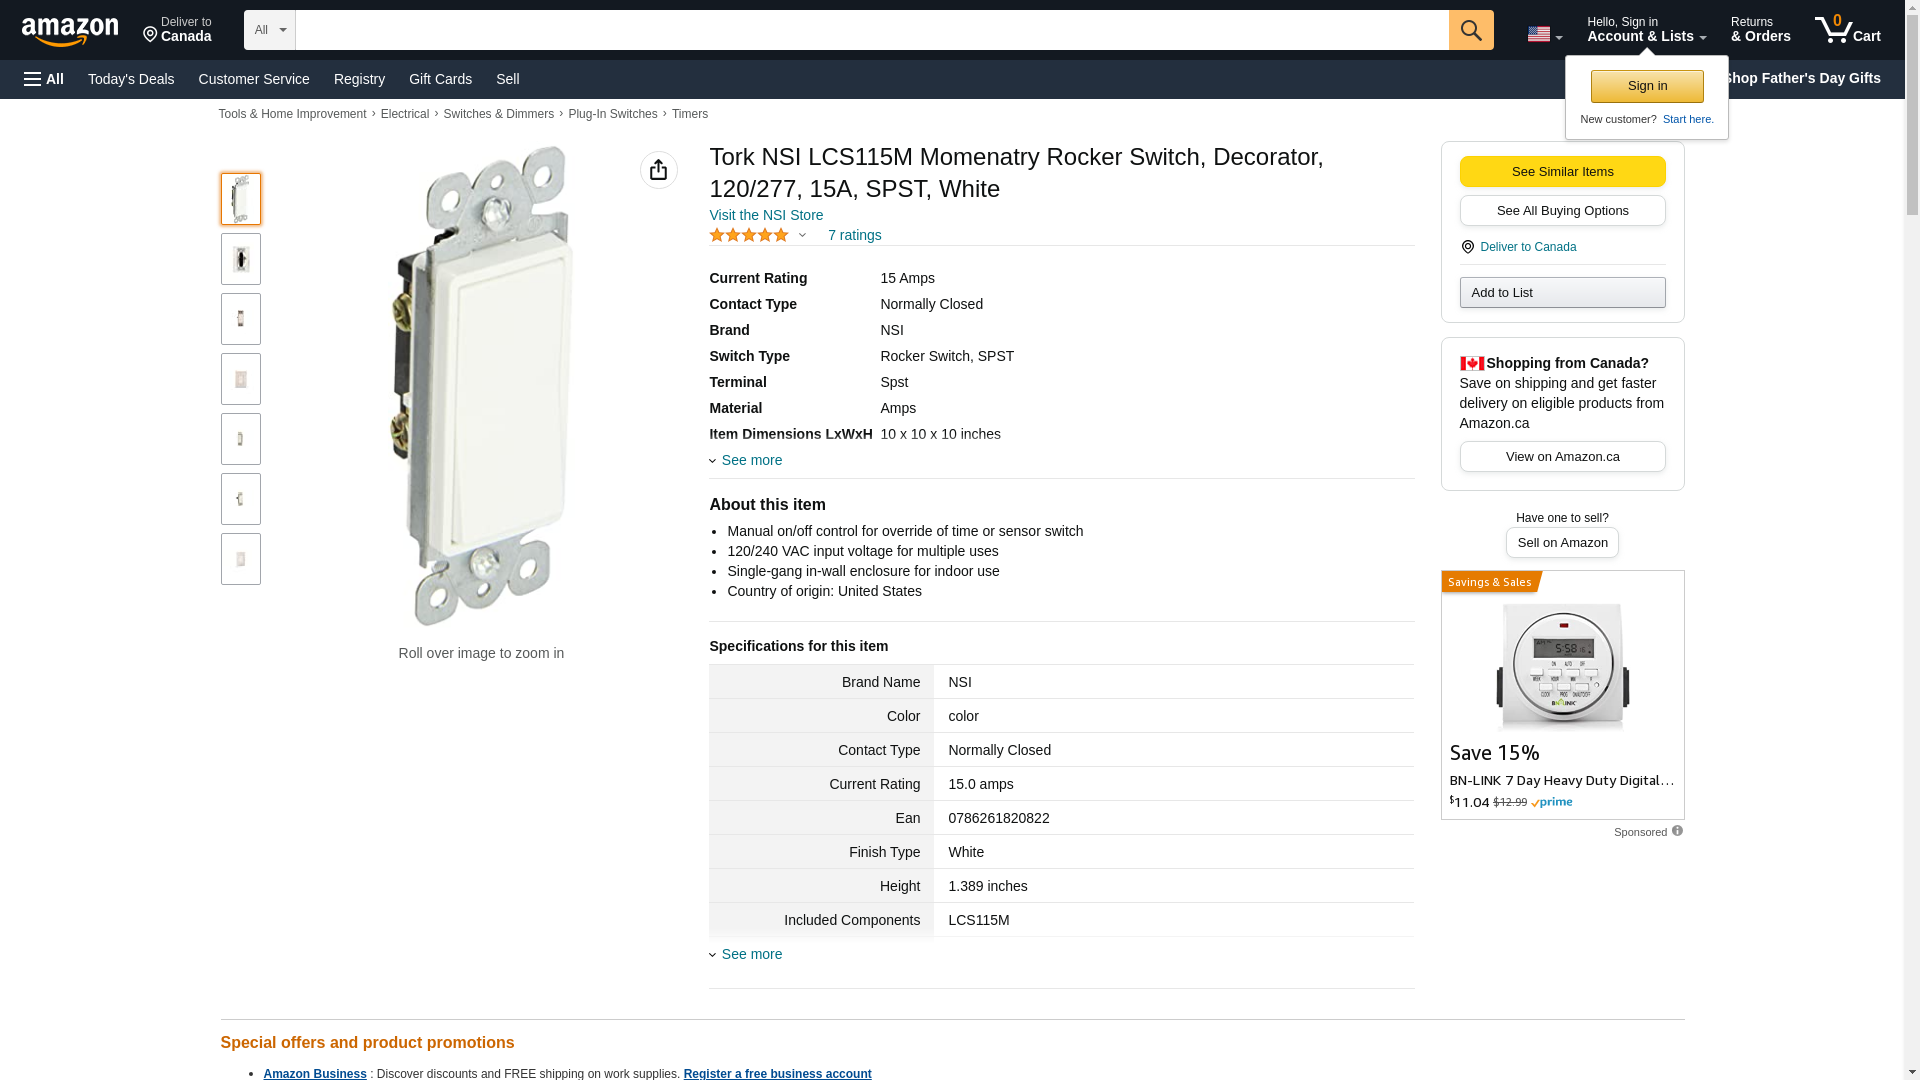Image resolution: width=1920 pixels, height=1080 pixels.
Task: Go to Customer Service menu item
Action: (x=254, y=79)
